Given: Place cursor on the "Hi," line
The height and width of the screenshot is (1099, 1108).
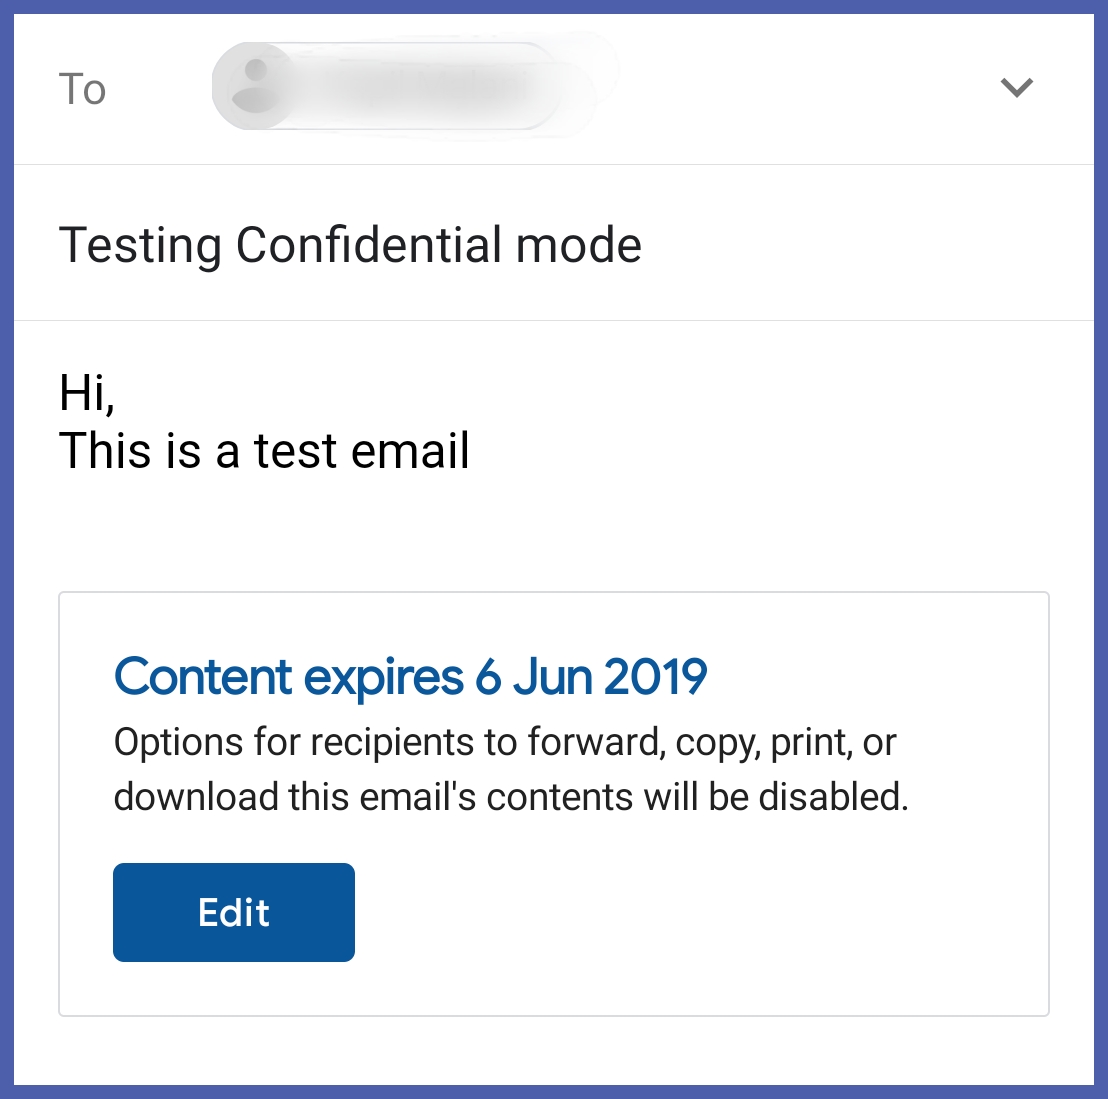Looking at the screenshot, I should coord(87,391).
